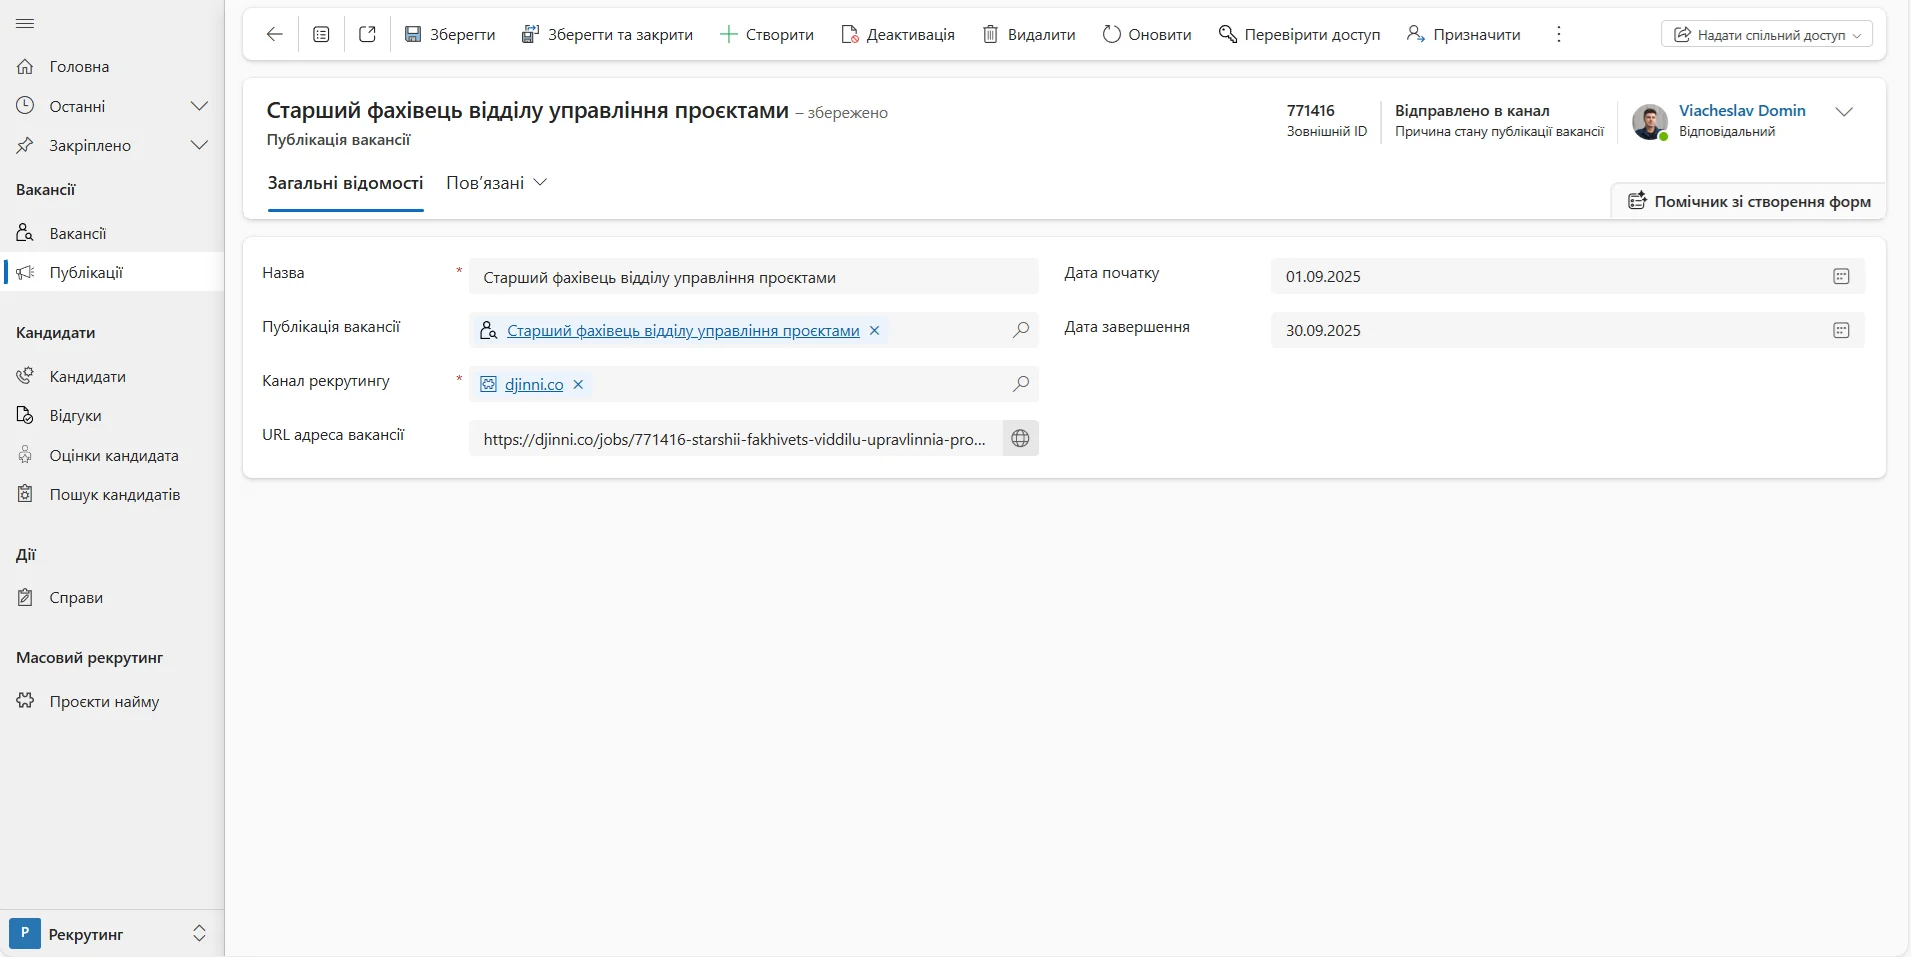This screenshot has width=1911, height=957.
Task: Click the form view list icon
Action: [x=321, y=34]
